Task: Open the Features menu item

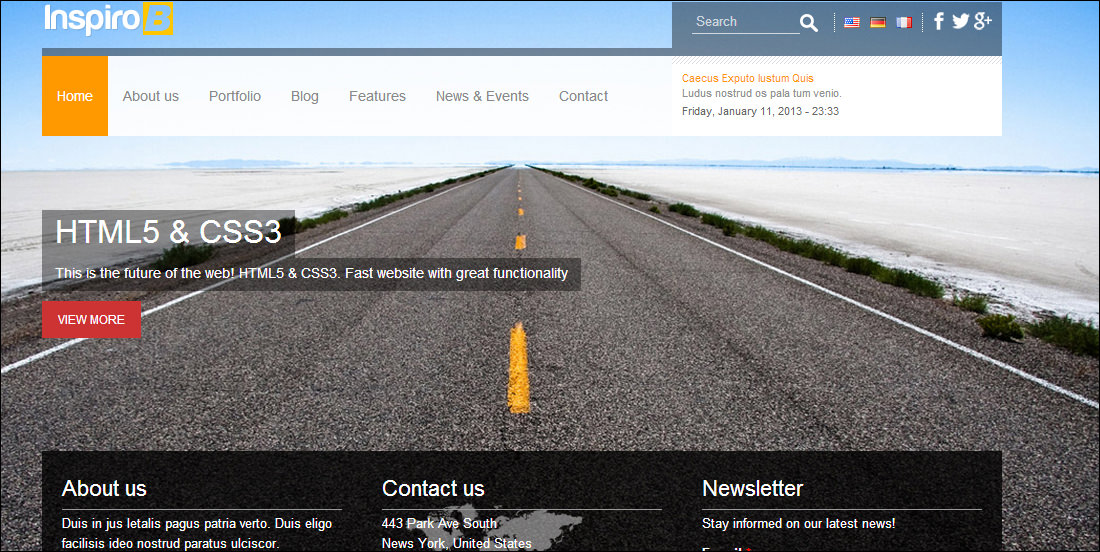Action: point(377,96)
